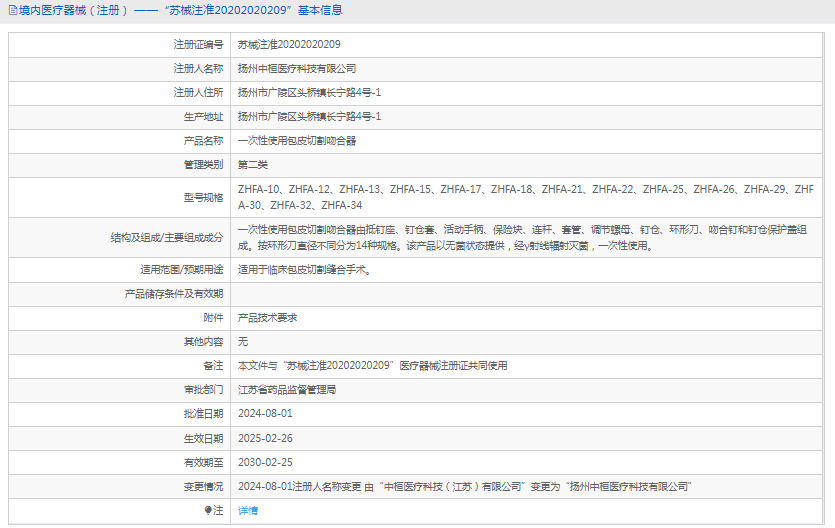Click the document icon before the page title

(13, 10)
